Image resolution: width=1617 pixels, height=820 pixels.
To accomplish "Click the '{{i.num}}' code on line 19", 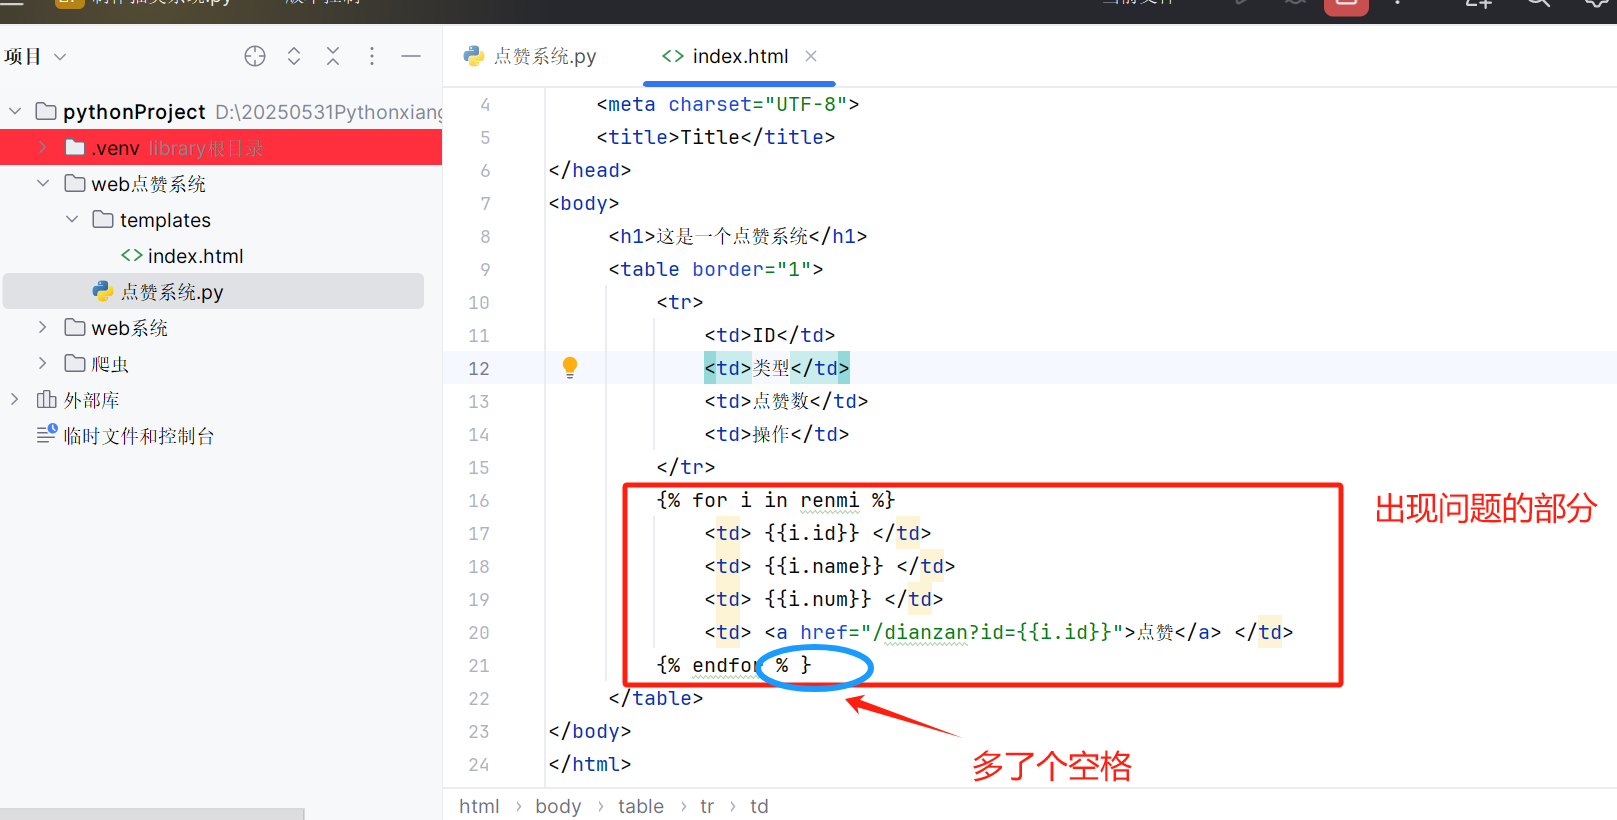I will point(818,599).
